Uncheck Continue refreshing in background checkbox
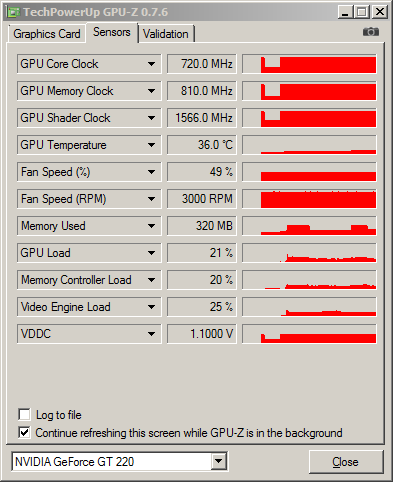This screenshot has height=482, width=393. [x=24, y=433]
